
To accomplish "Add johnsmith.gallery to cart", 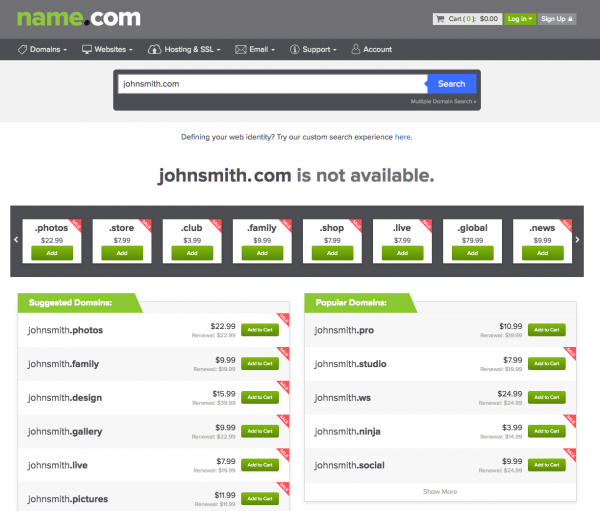I will click(x=260, y=431).
